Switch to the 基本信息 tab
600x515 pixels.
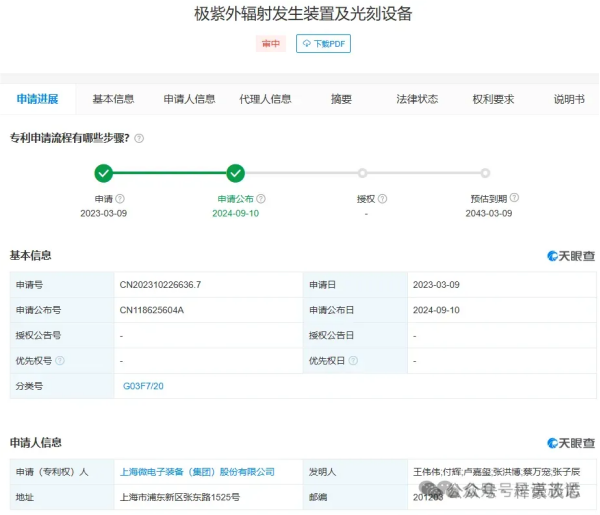pos(113,99)
